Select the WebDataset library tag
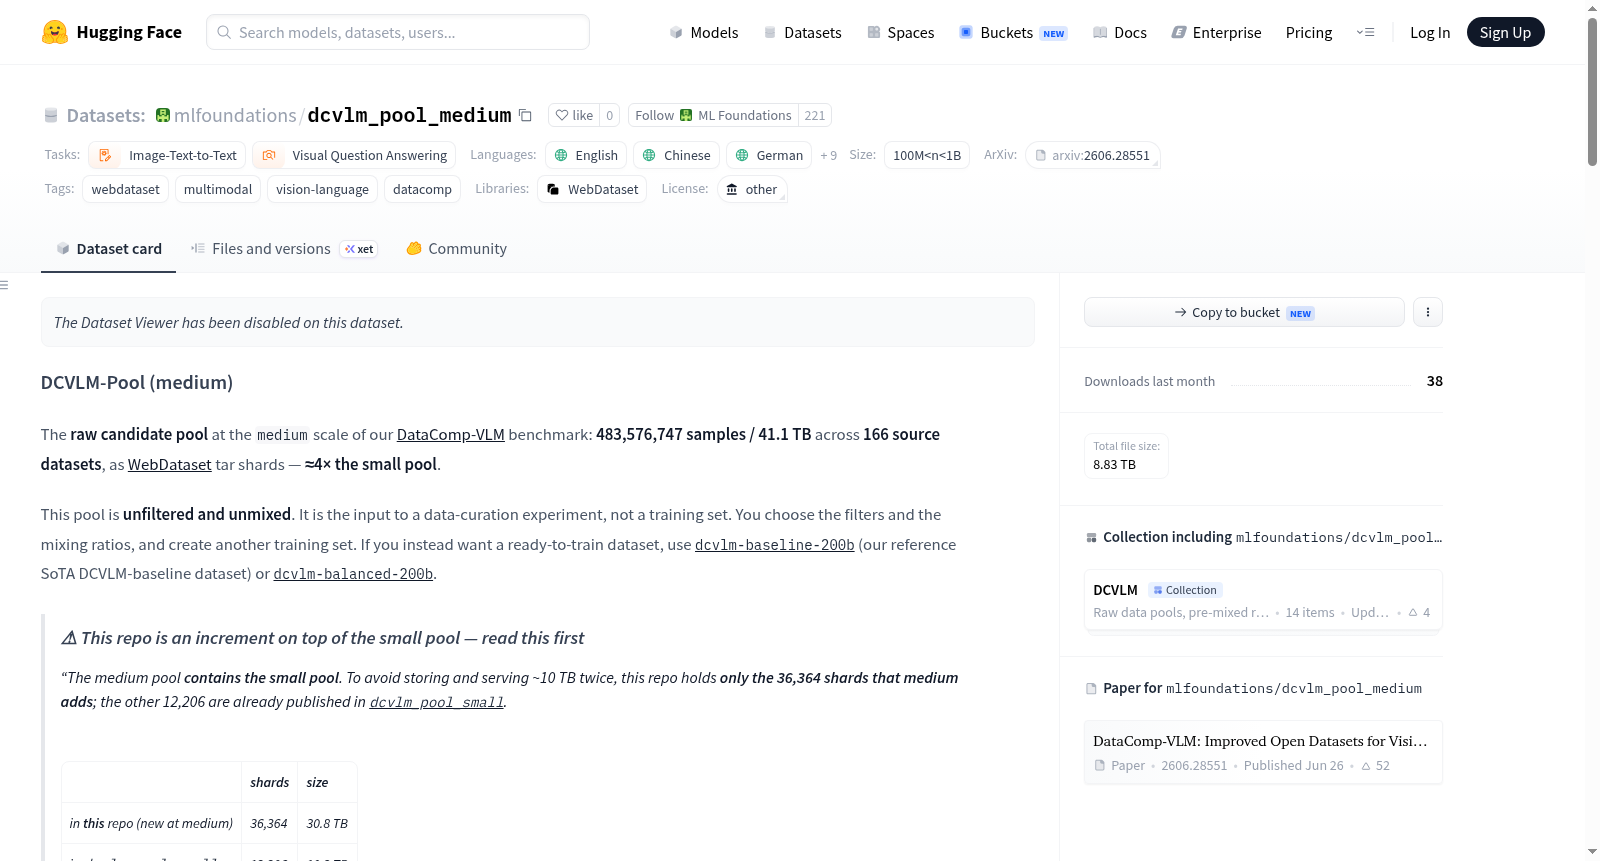The image size is (1600, 861). (592, 189)
